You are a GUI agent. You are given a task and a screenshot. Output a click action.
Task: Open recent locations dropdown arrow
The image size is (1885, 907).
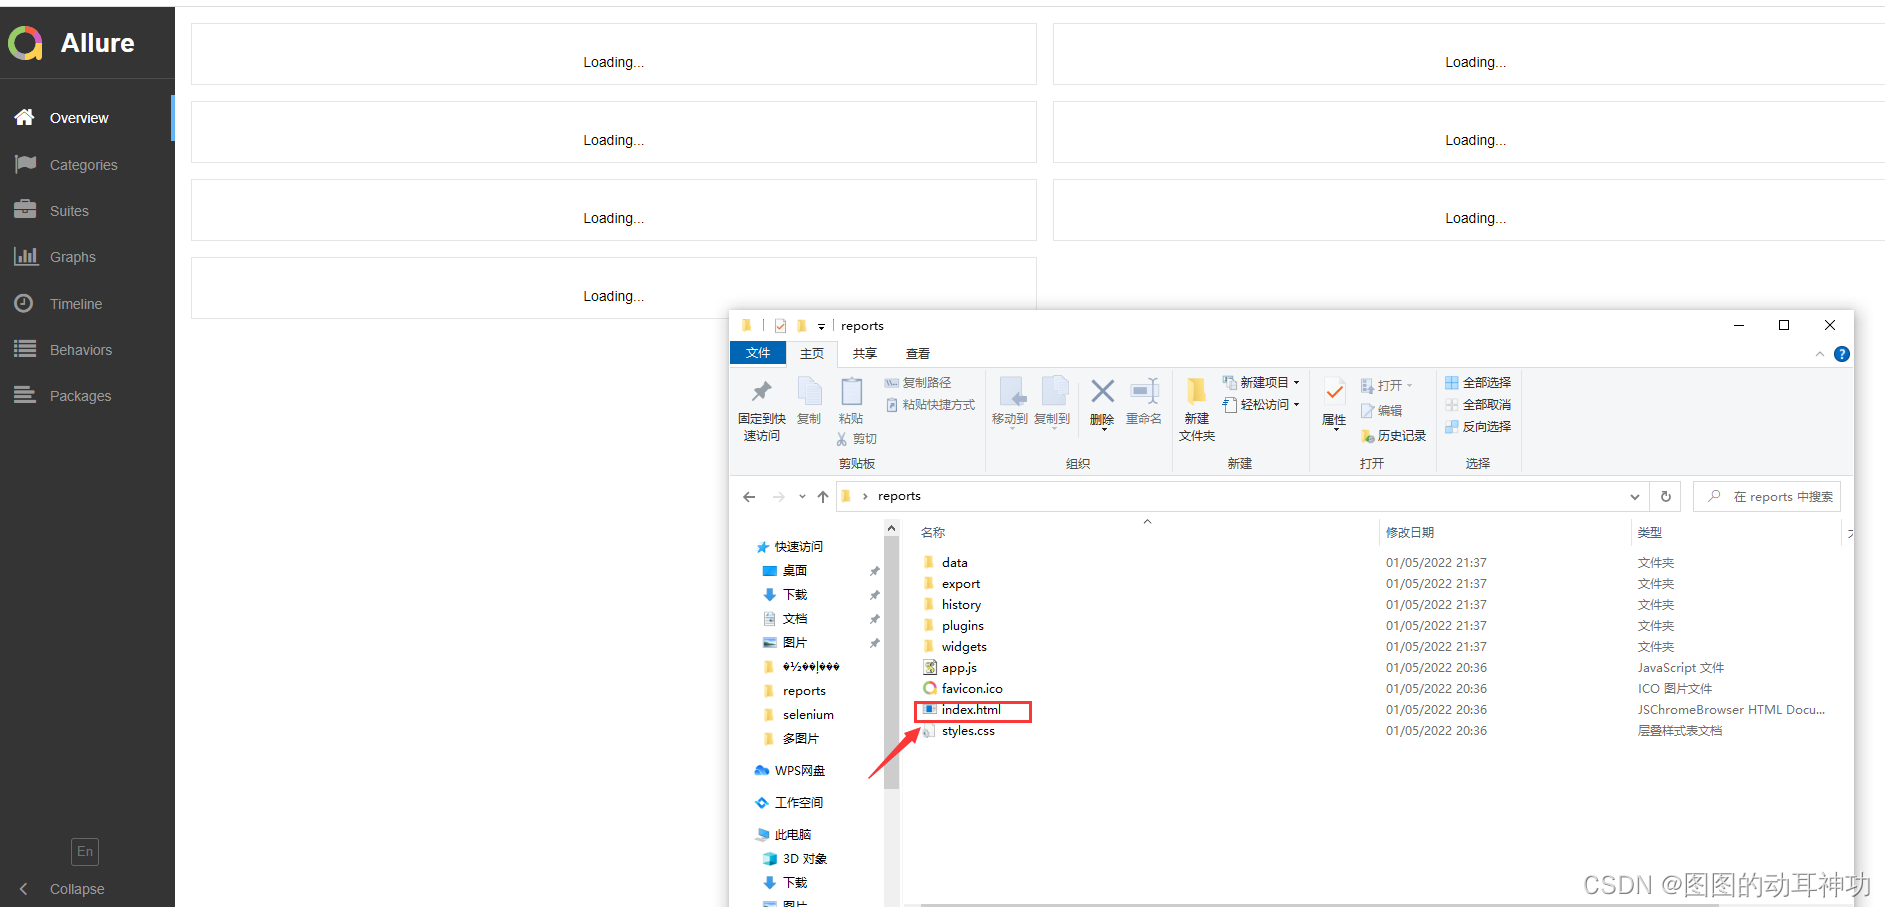(802, 497)
